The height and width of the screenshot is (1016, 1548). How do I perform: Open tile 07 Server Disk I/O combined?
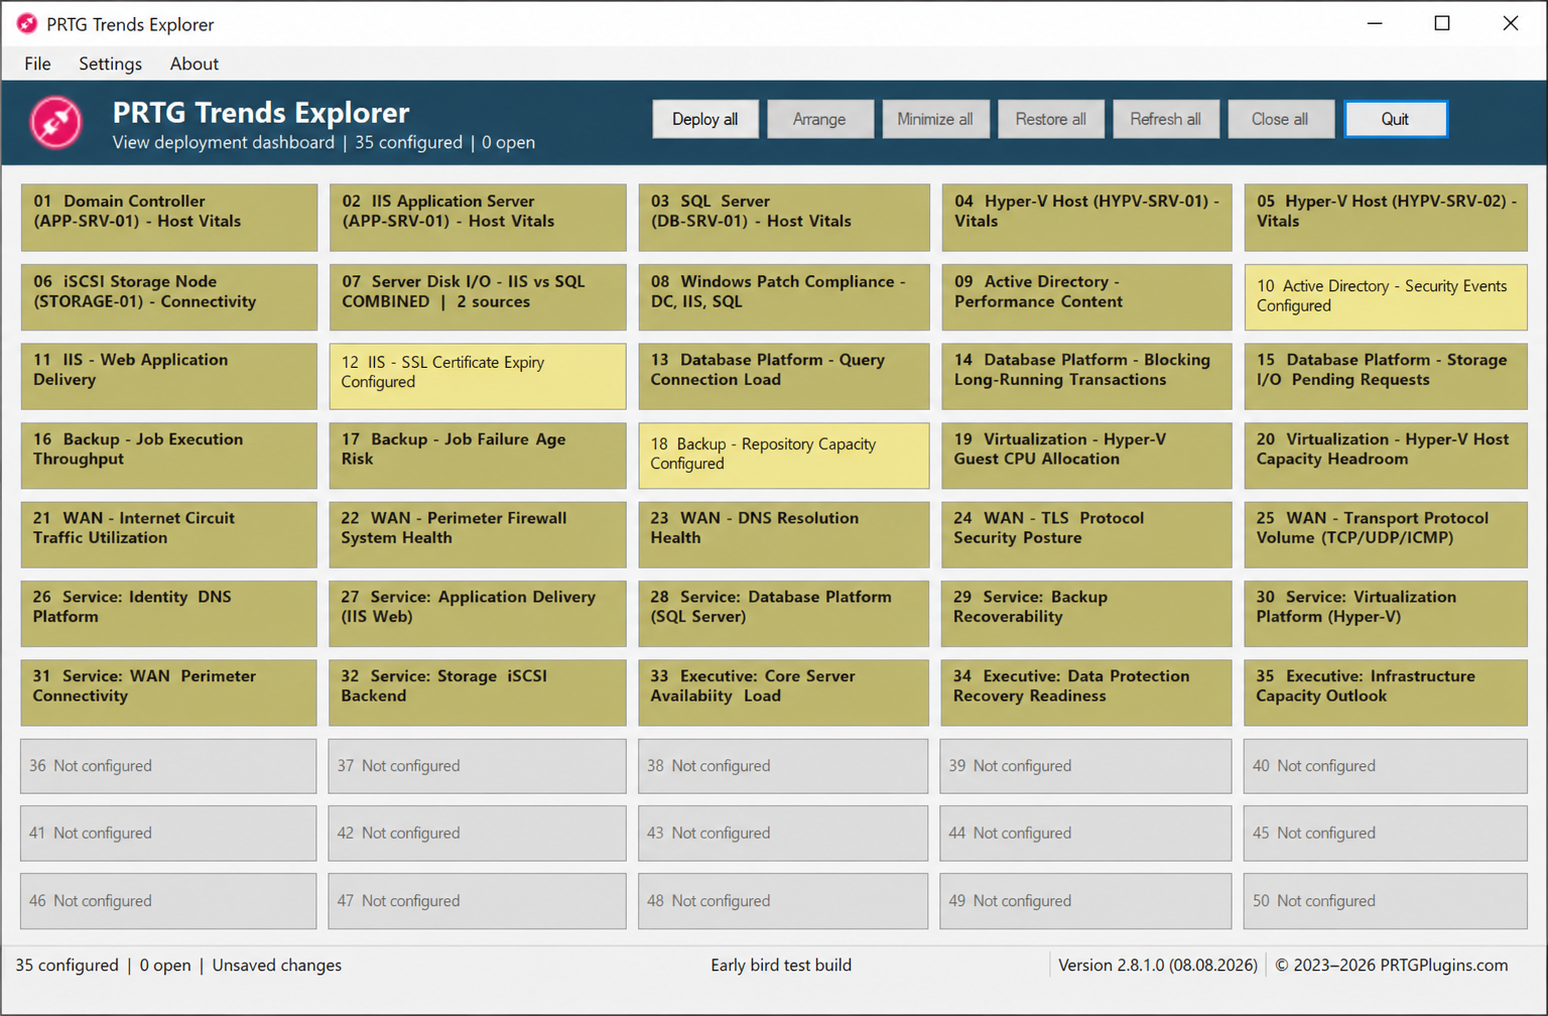pos(477,297)
